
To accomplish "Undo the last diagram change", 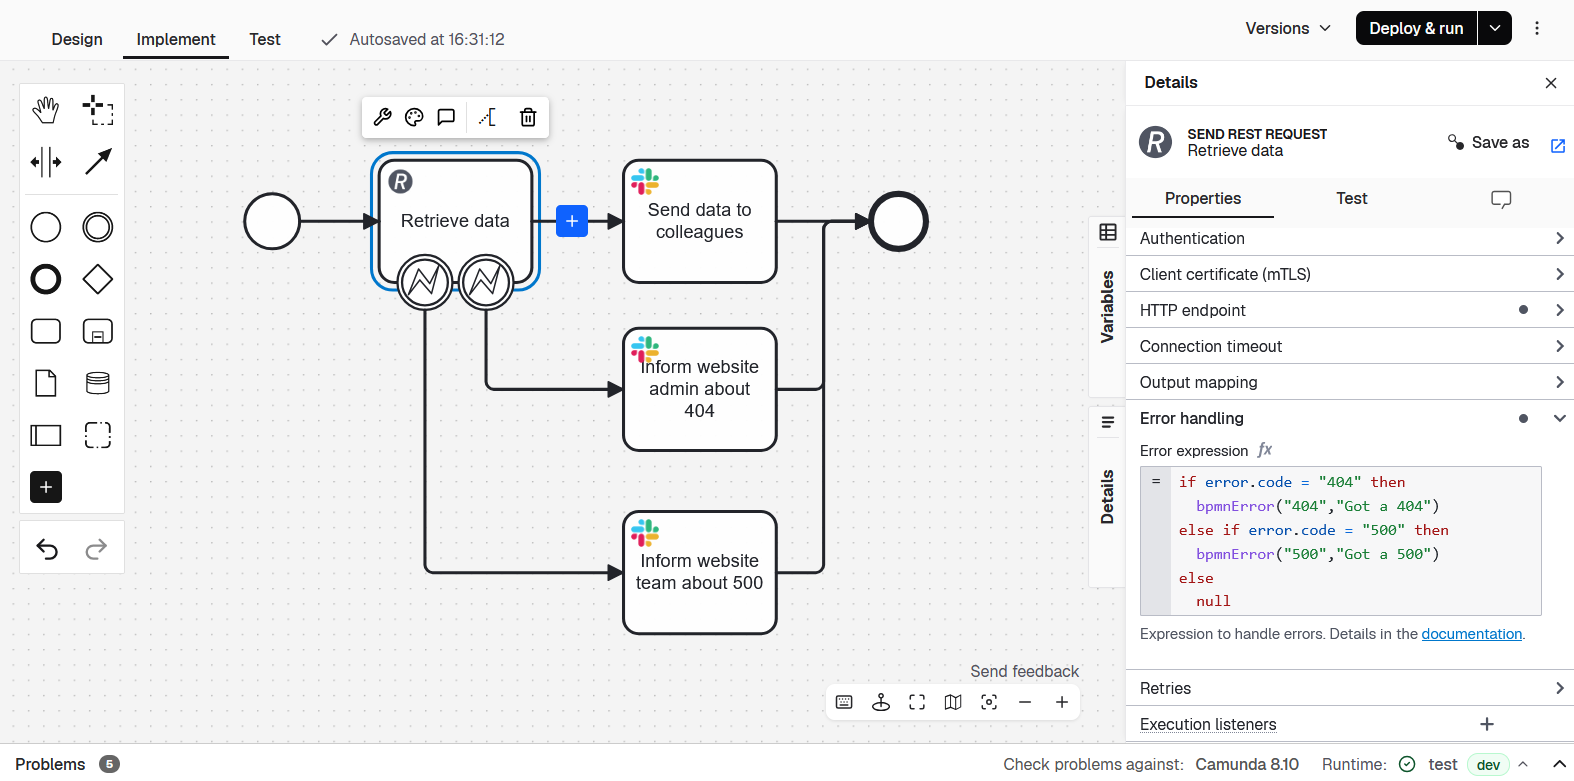I will coord(47,548).
